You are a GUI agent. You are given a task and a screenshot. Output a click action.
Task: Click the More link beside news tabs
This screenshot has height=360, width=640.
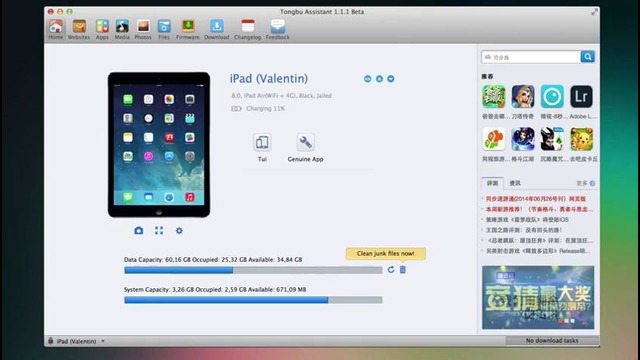pyautogui.click(x=585, y=183)
